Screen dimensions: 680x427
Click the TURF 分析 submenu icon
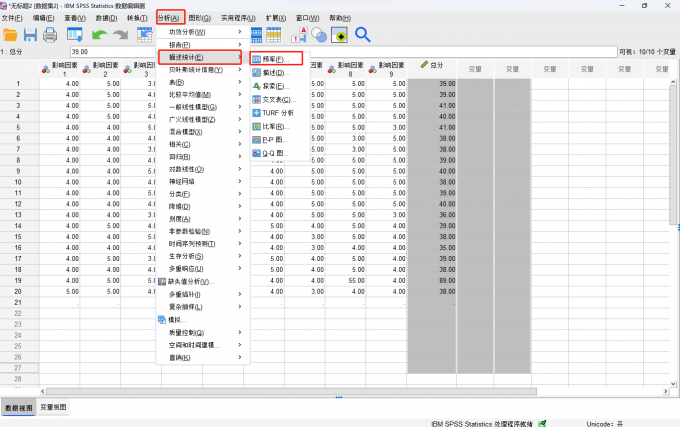coord(256,113)
